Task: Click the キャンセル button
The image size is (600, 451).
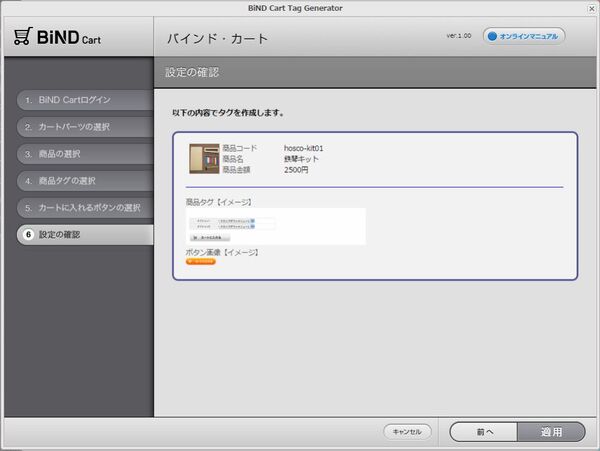Action: point(407,432)
